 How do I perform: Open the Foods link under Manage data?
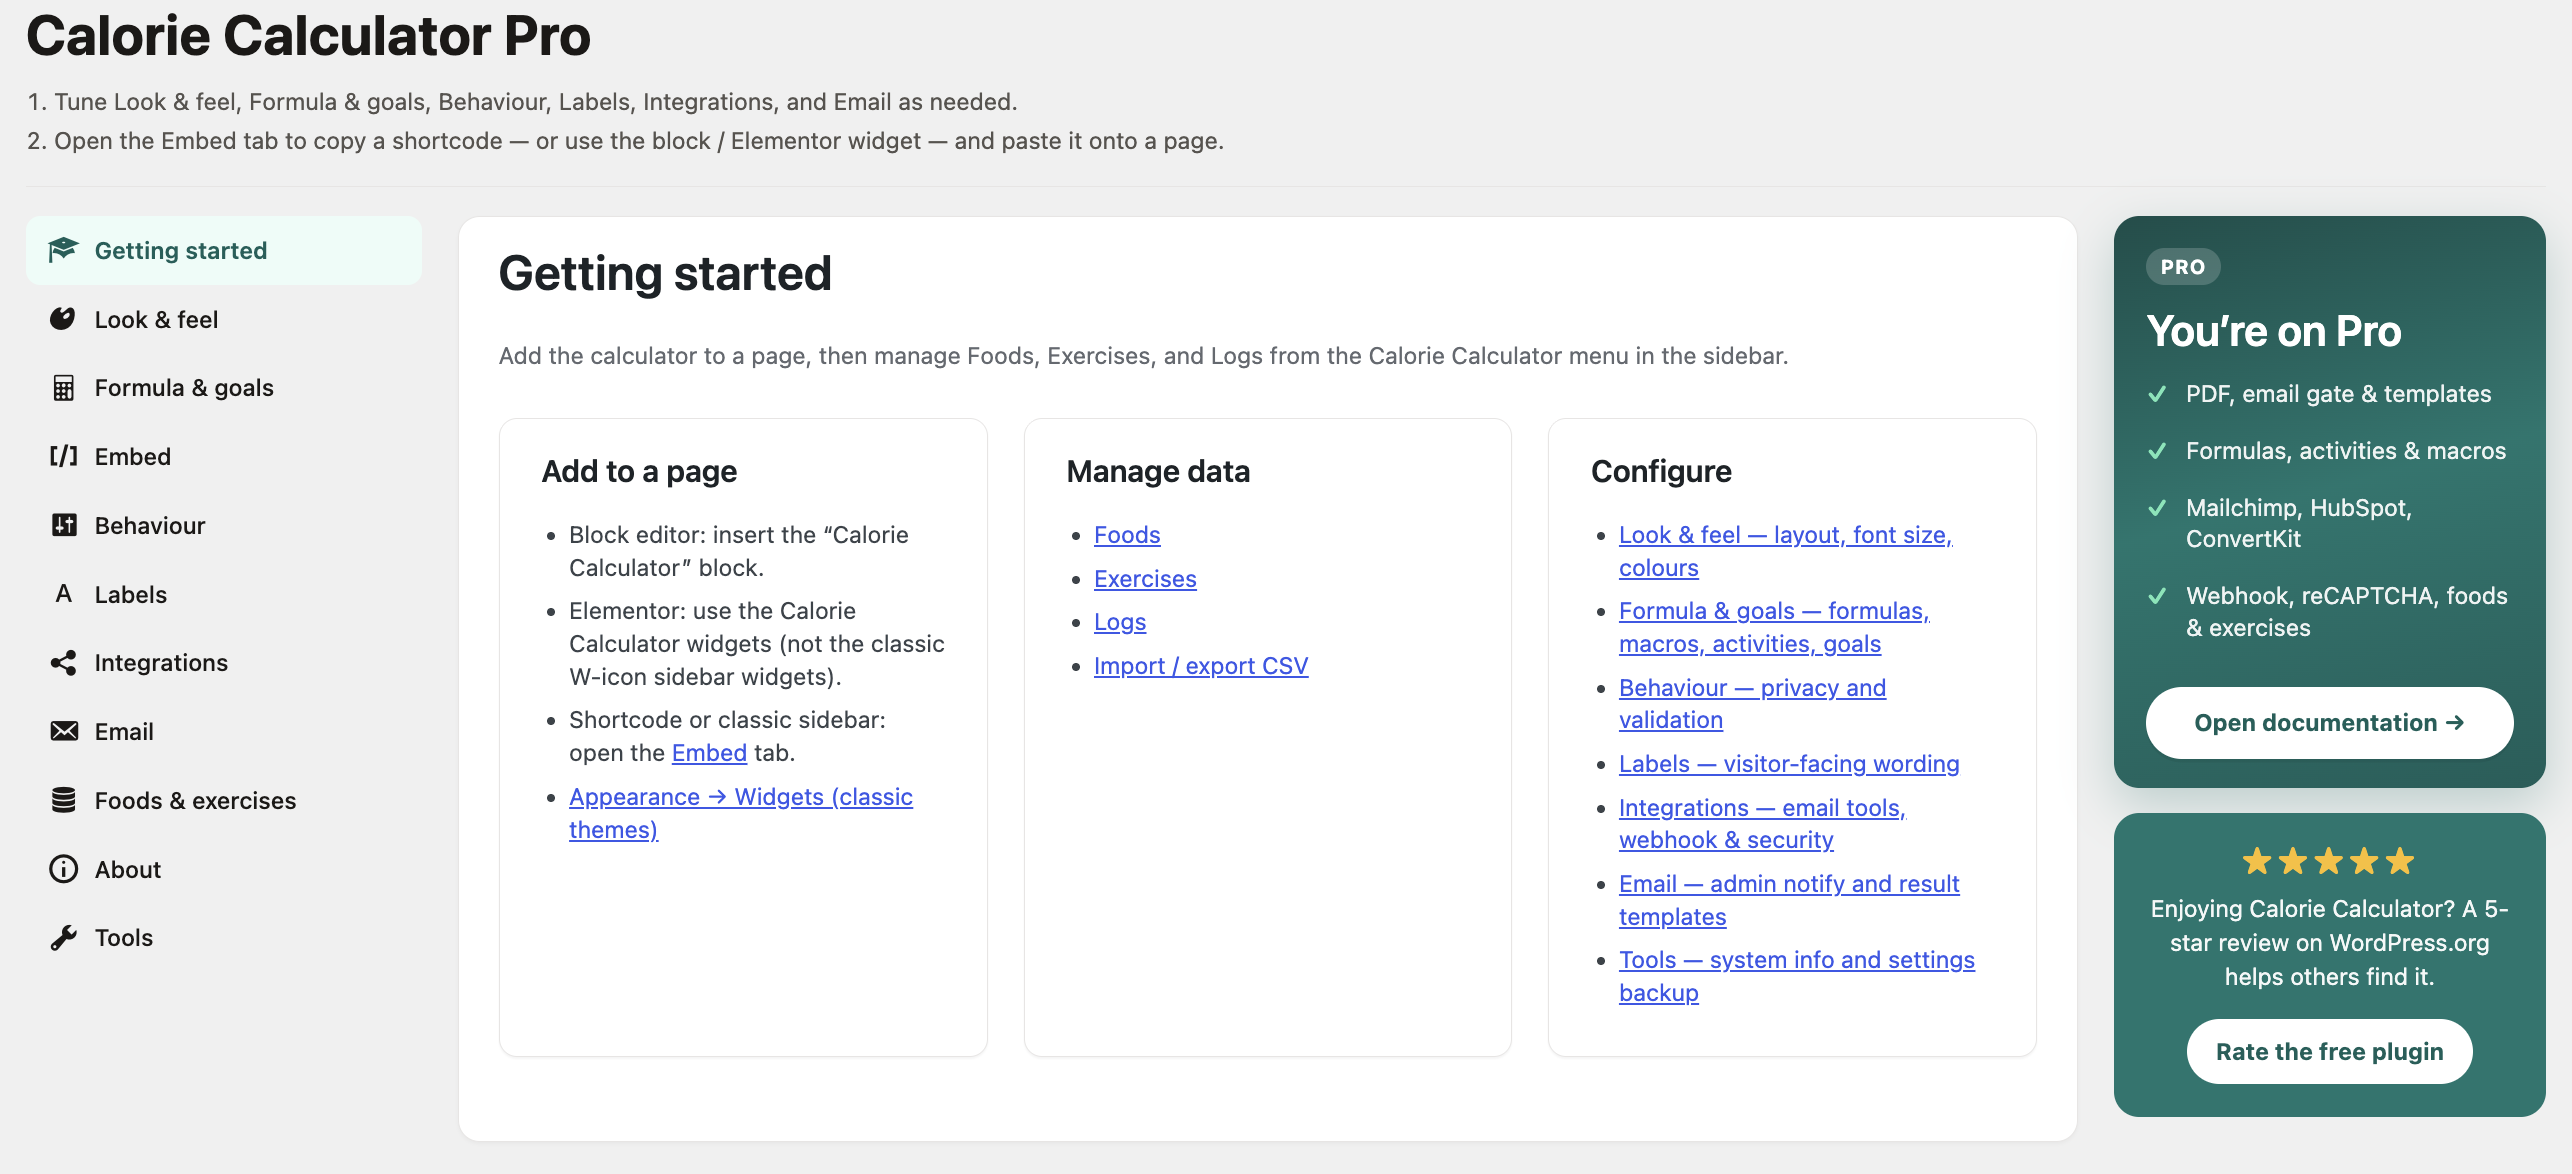tap(1127, 535)
